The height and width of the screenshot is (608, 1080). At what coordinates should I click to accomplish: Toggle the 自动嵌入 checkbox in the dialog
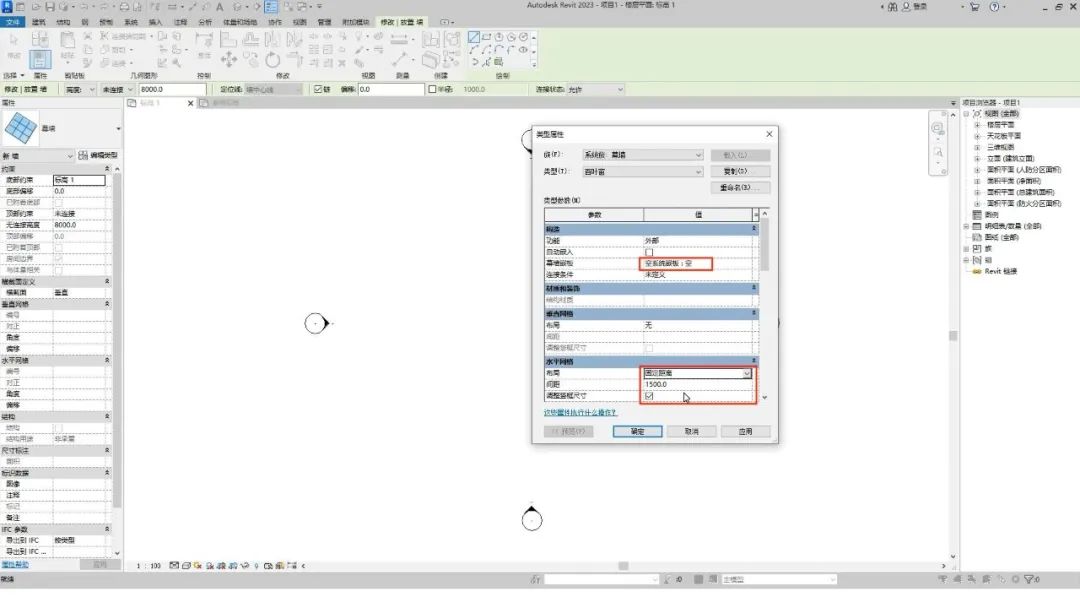649,252
